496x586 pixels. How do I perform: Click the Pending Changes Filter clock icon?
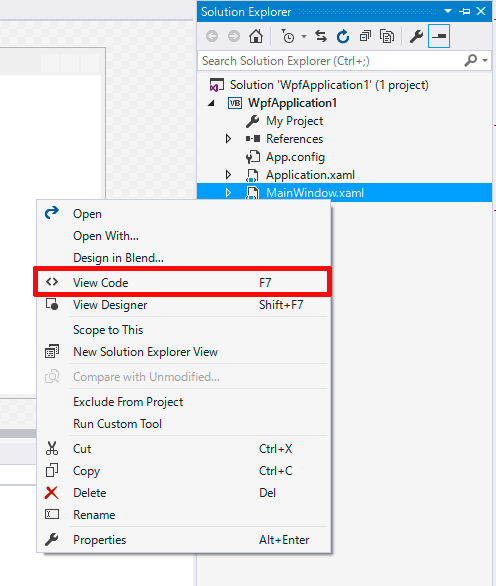click(x=288, y=37)
